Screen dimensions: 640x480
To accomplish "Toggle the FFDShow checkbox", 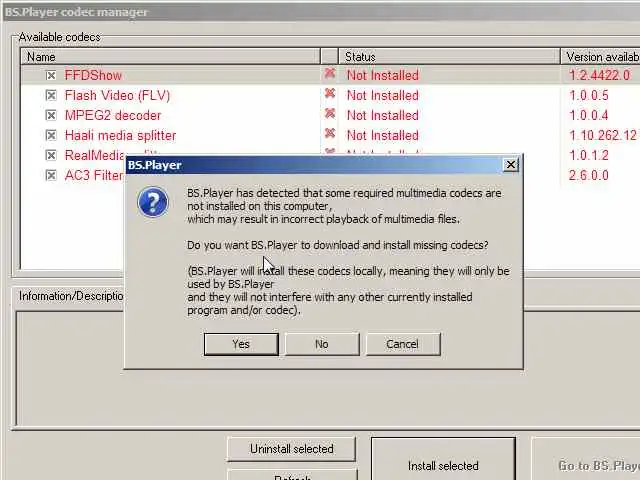I will (51, 76).
